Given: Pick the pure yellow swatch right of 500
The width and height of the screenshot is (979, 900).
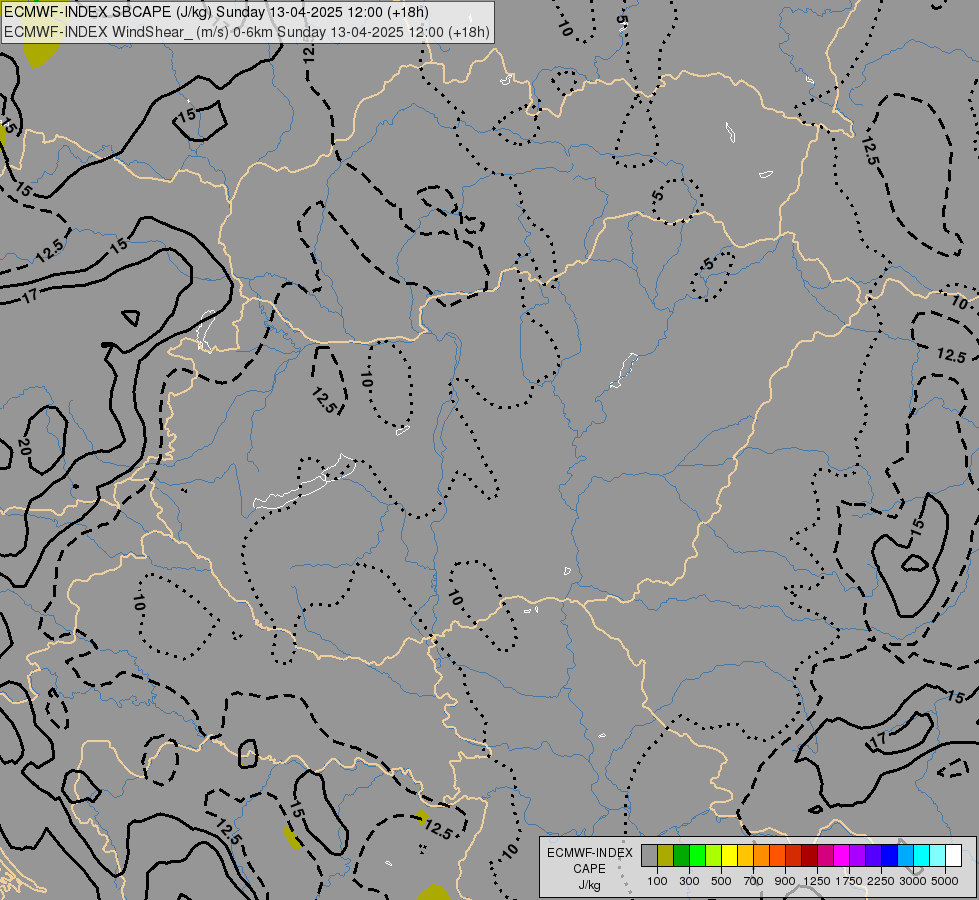Looking at the screenshot, I should click(729, 856).
